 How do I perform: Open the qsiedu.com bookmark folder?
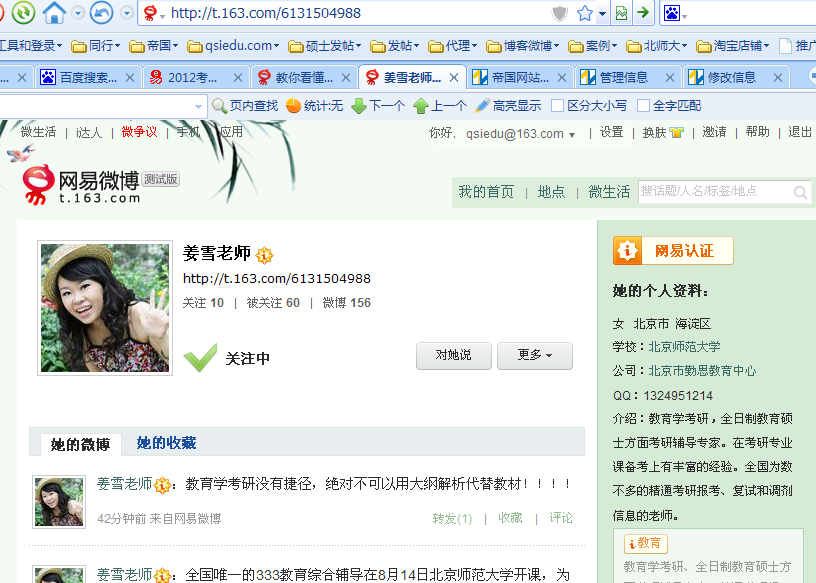click(233, 46)
